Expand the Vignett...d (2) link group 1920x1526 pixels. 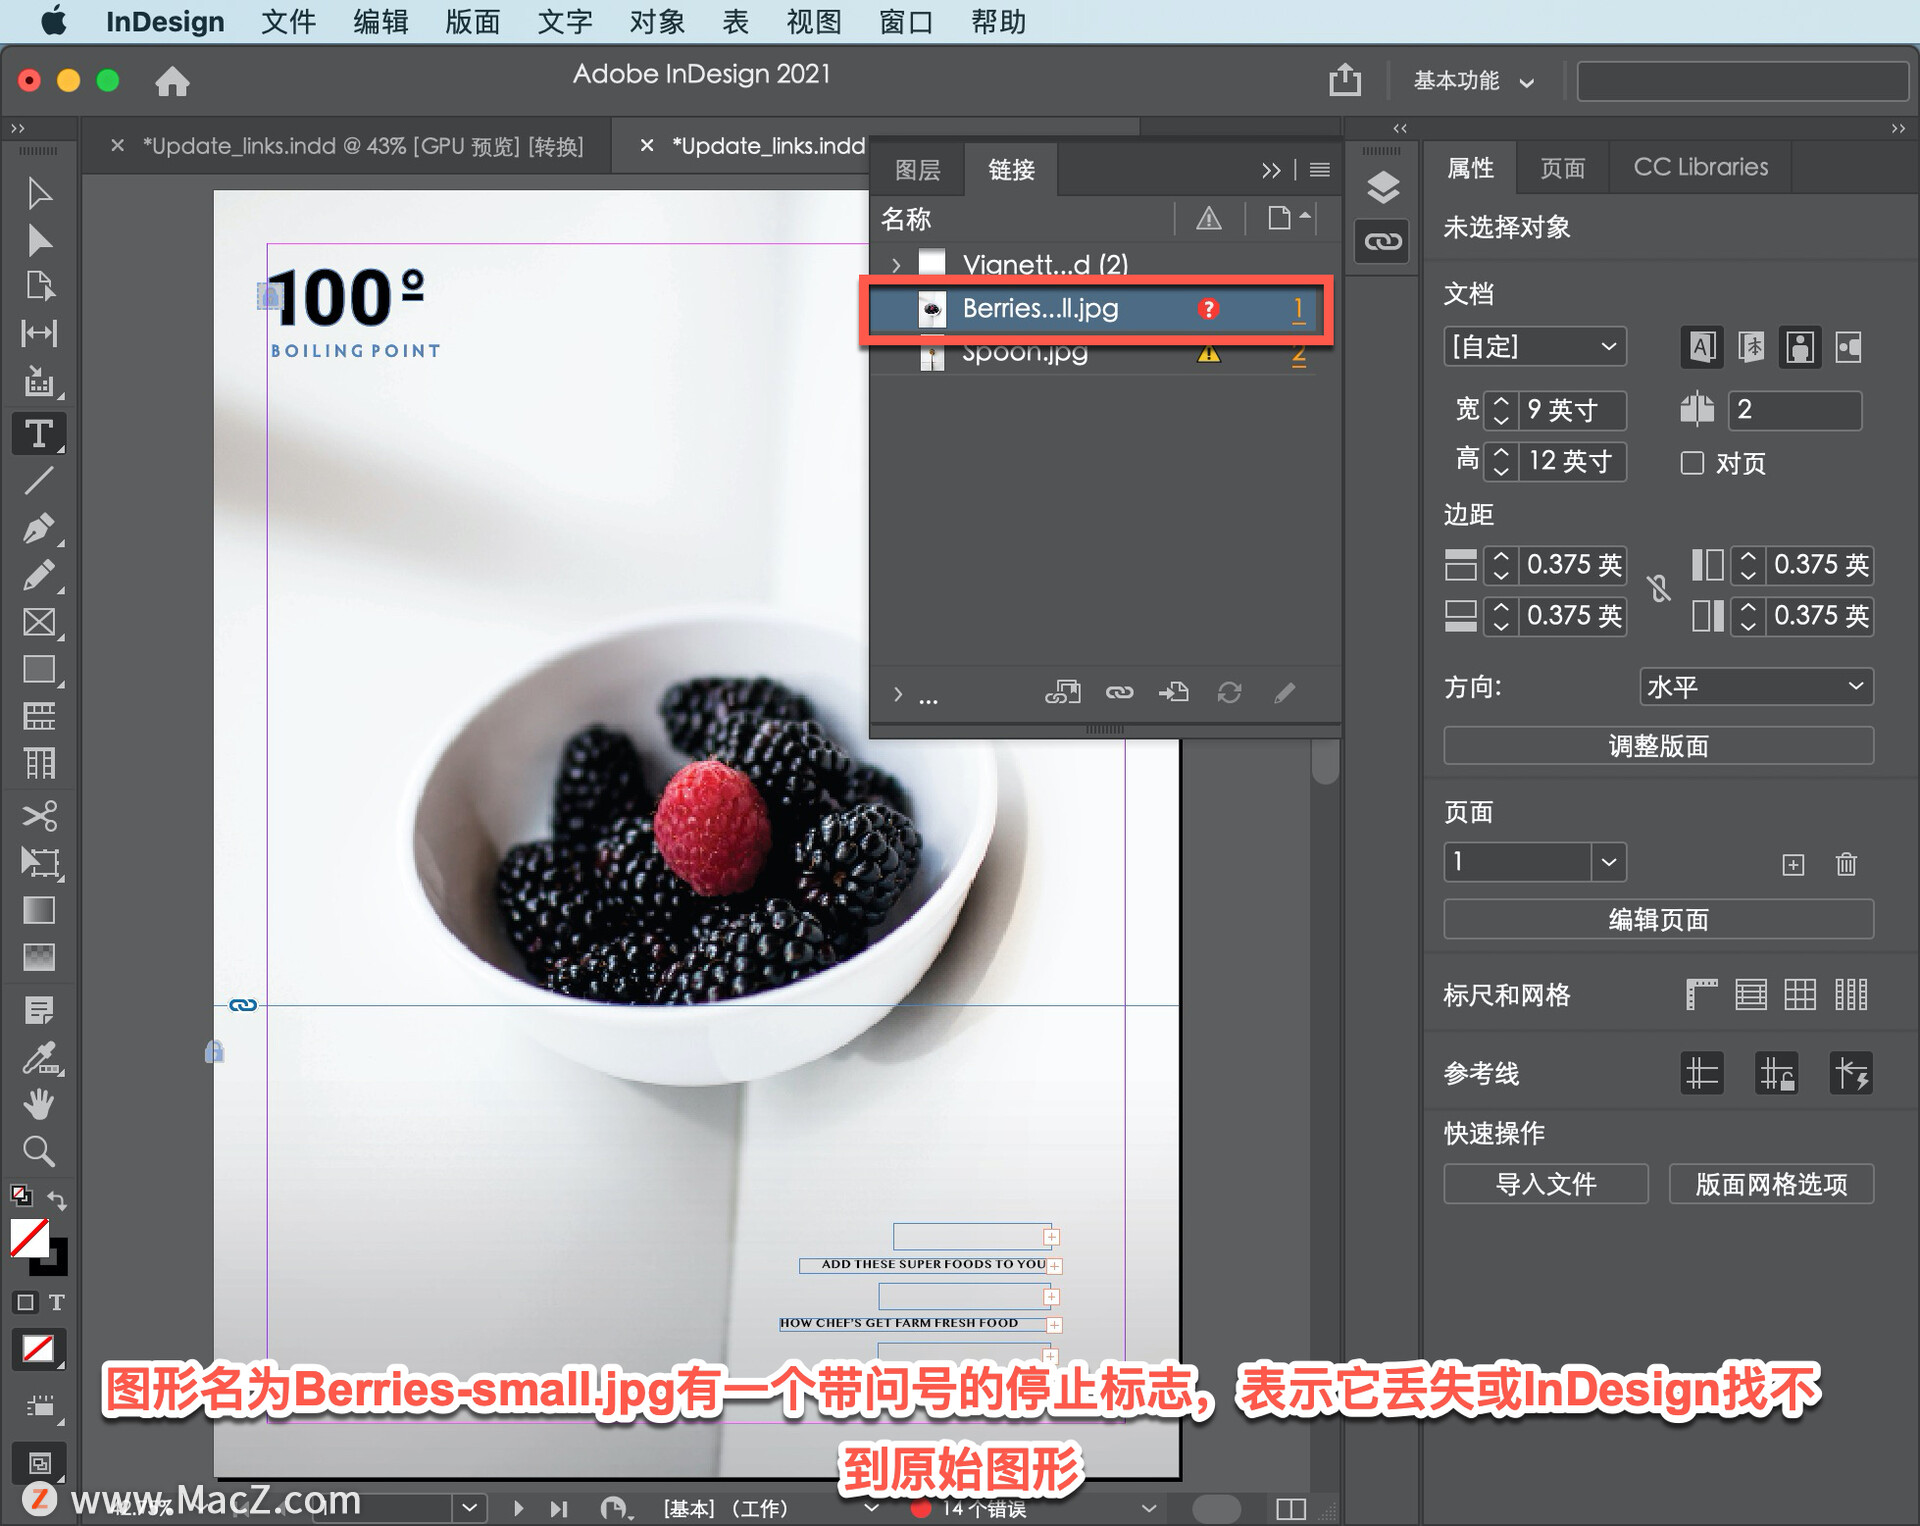(896, 265)
